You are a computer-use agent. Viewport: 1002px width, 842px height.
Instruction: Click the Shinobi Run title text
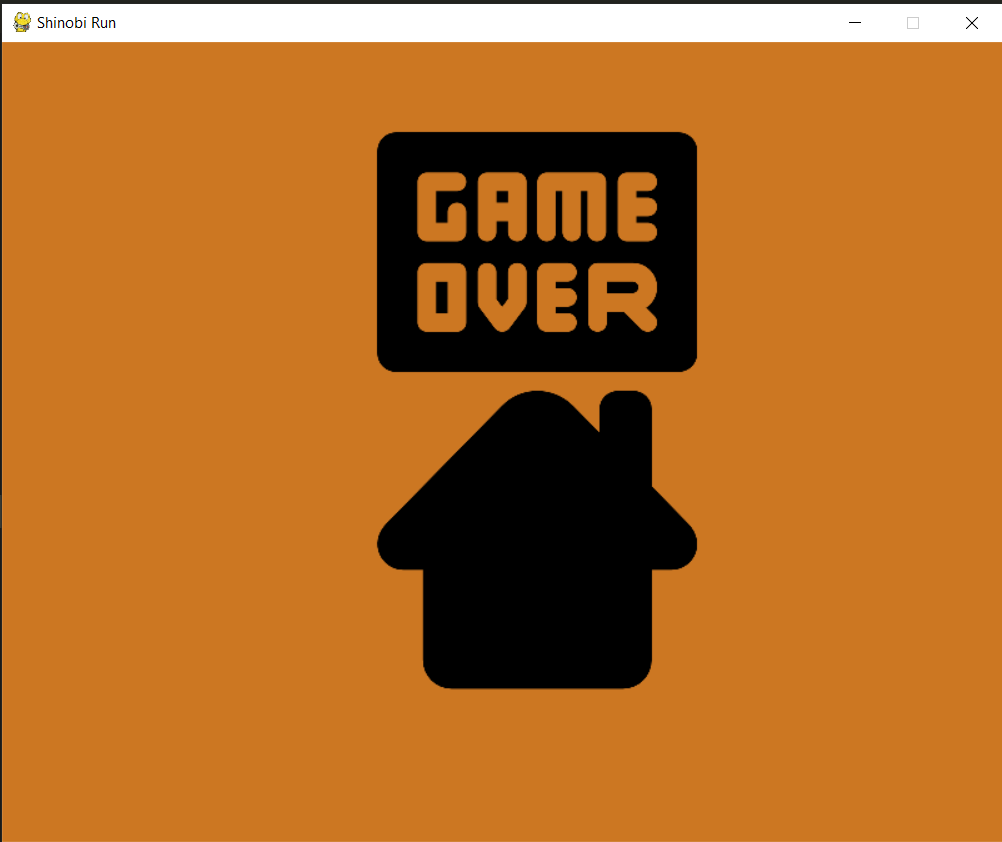(76, 23)
